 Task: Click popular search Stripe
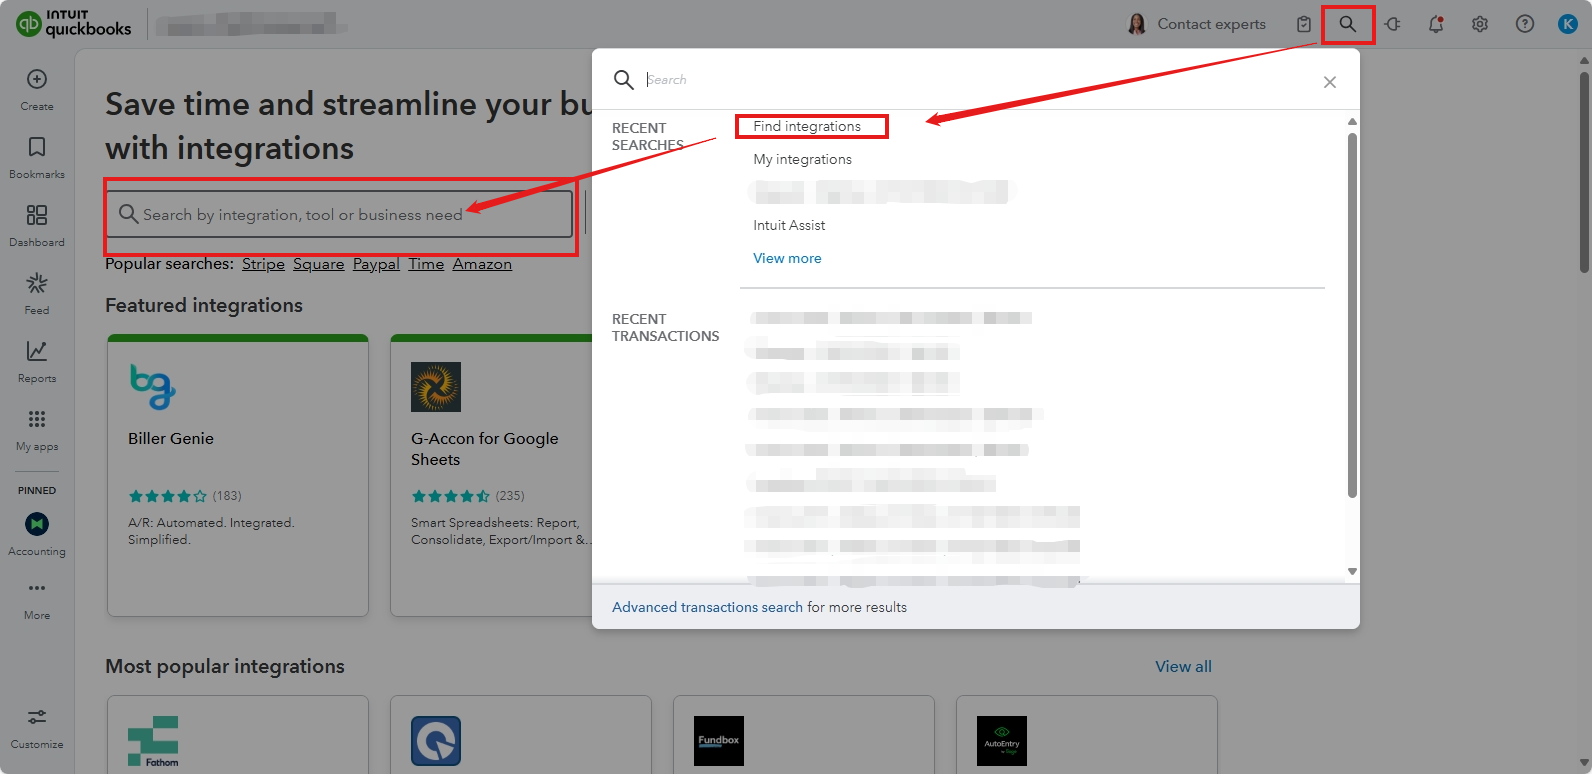click(x=263, y=264)
